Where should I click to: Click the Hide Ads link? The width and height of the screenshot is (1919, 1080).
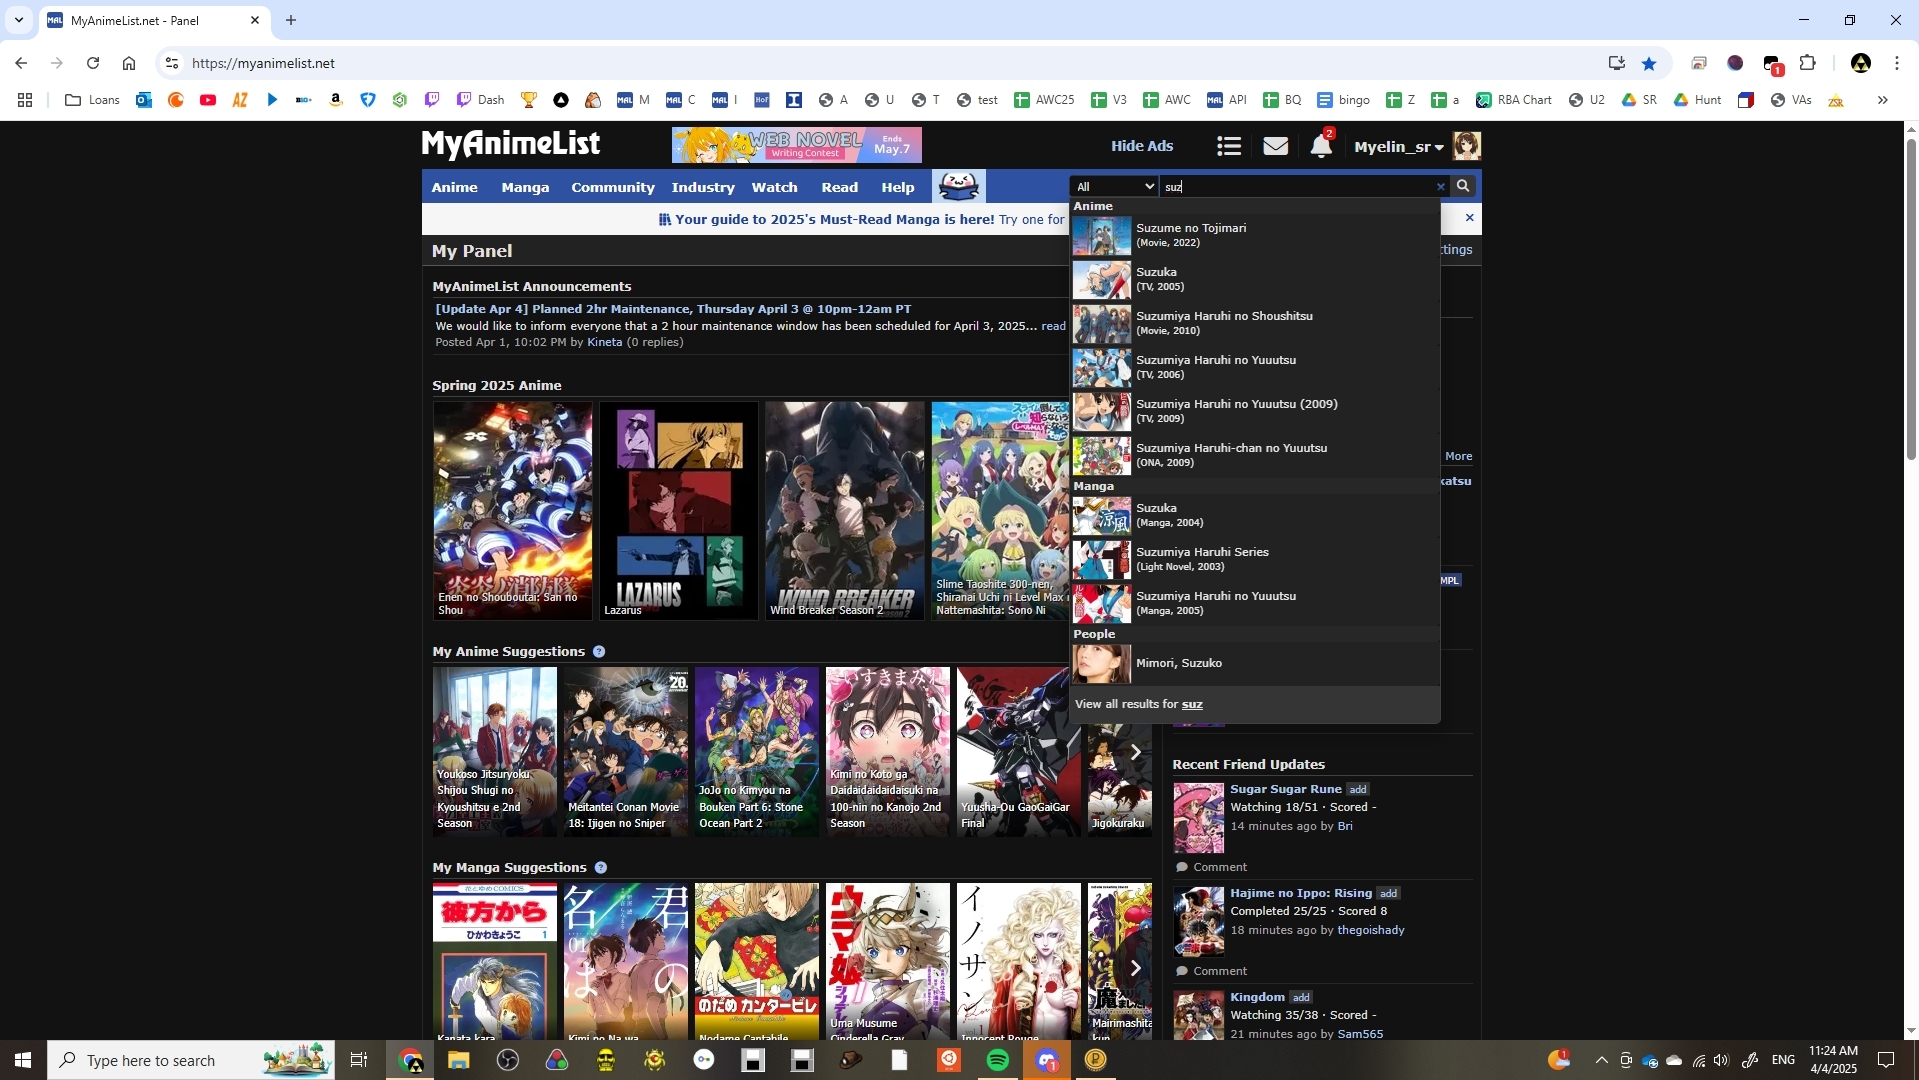click(1142, 146)
